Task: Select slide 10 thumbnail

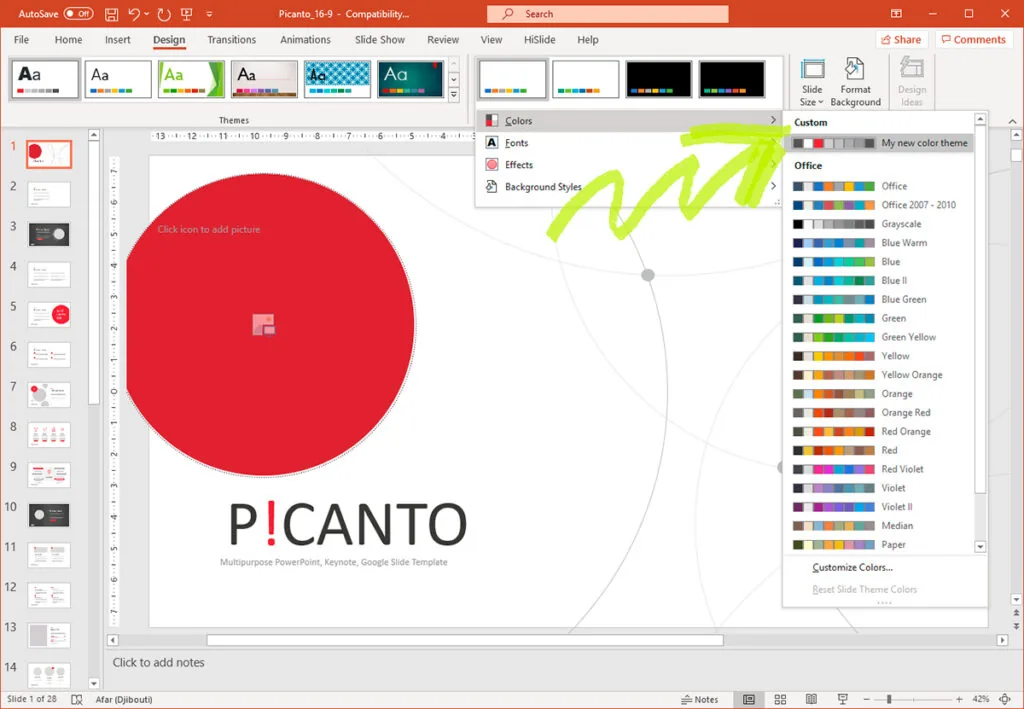Action: pos(49,515)
